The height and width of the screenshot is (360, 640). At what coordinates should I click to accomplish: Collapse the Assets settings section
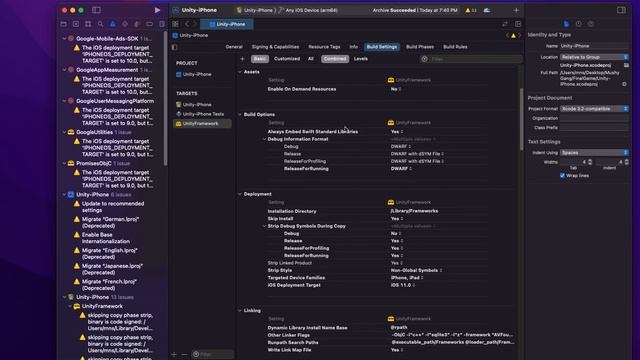pos(240,72)
